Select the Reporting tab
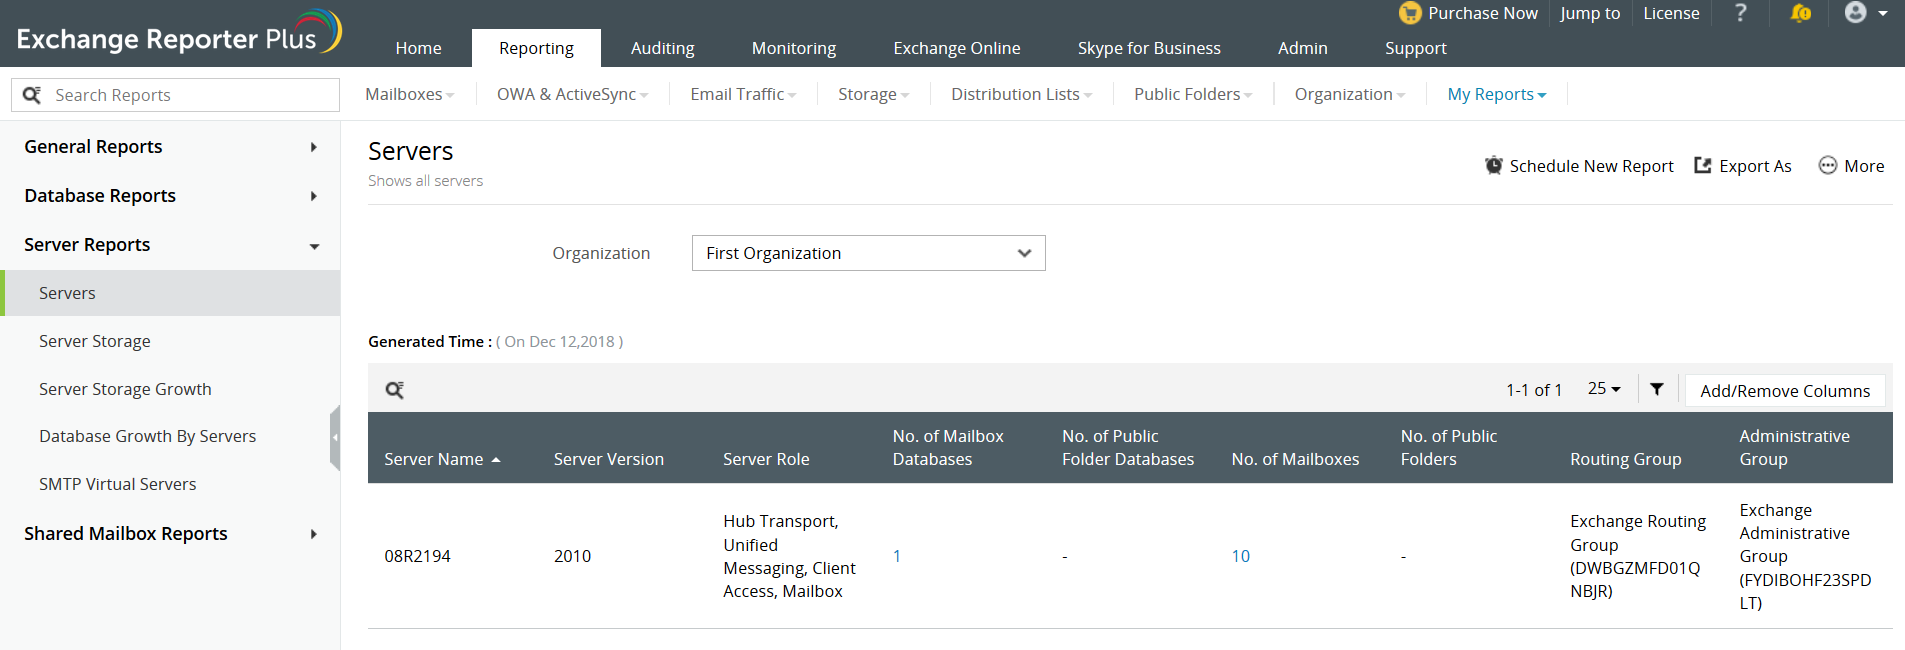The width and height of the screenshot is (1905, 650). pyautogui.click(x=536, y=48)
